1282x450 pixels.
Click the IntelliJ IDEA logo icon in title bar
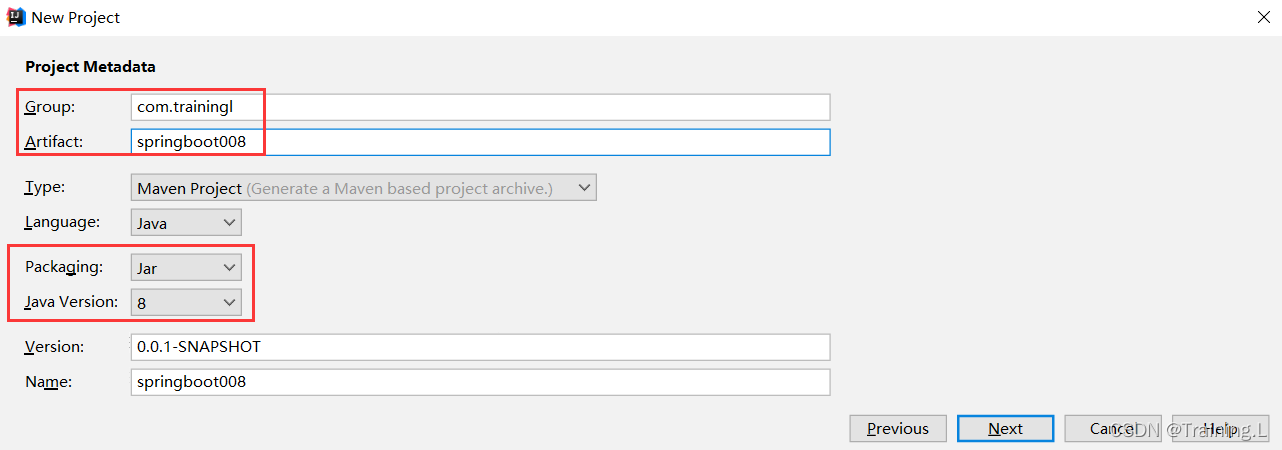[x=15, y=17]
